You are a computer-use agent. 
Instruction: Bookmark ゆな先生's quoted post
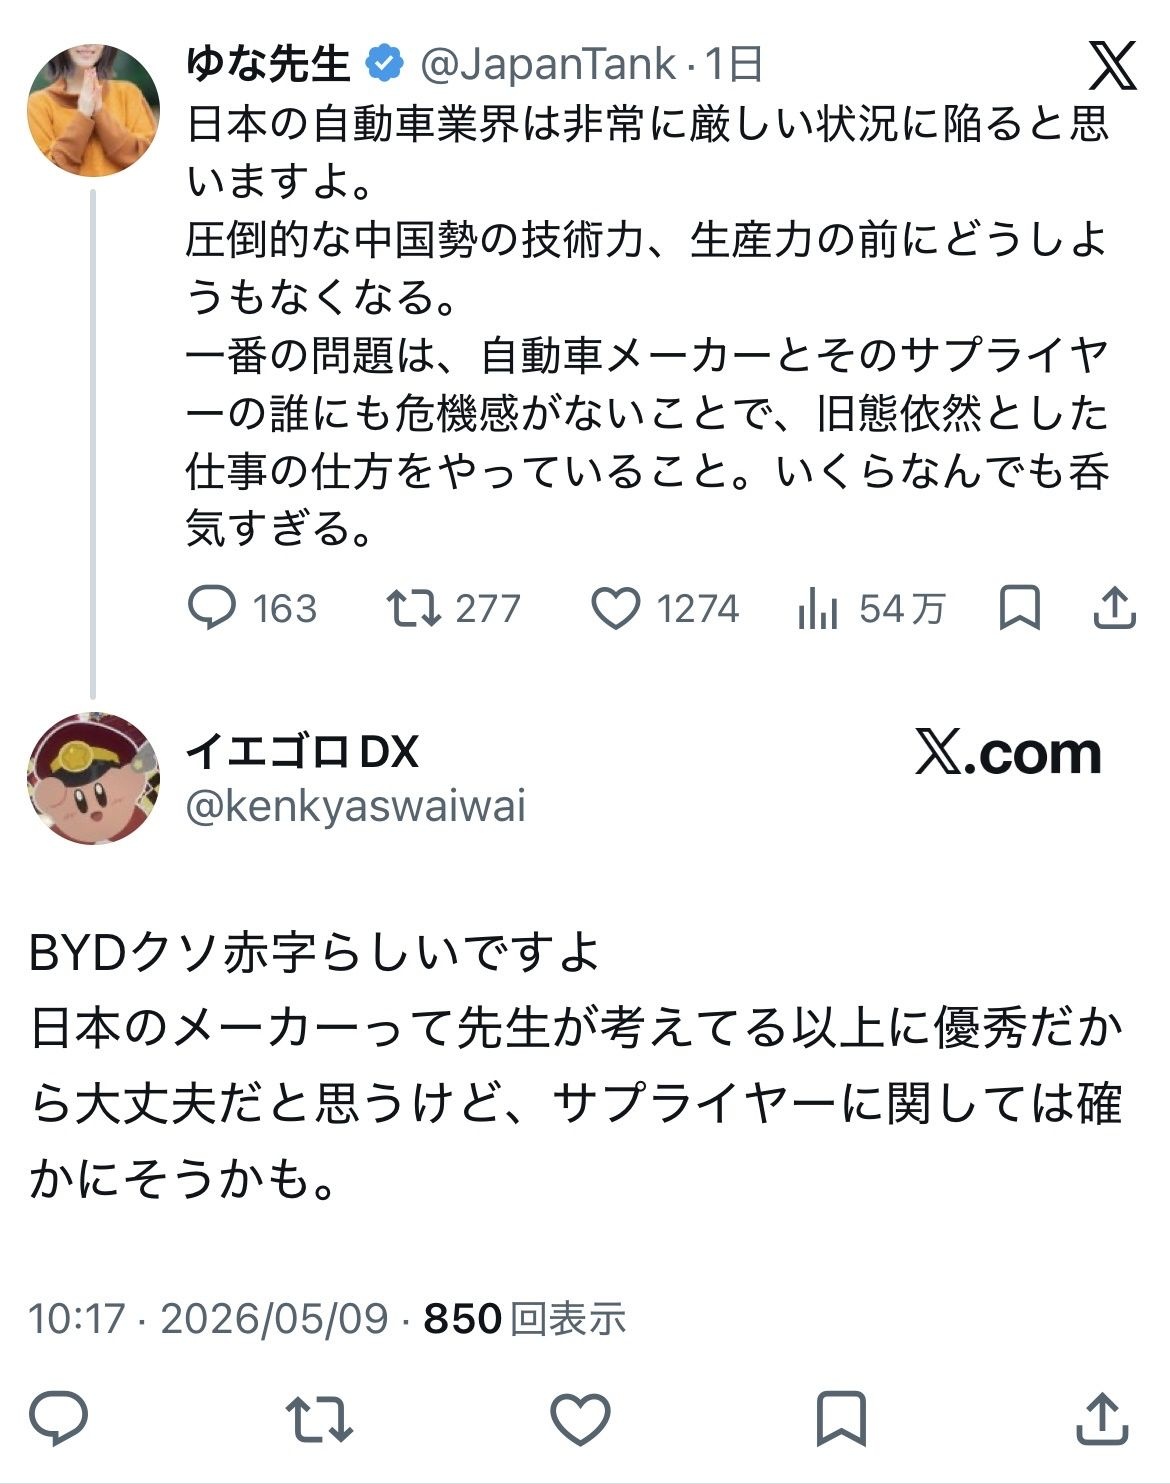click(x=1019, y=608)
